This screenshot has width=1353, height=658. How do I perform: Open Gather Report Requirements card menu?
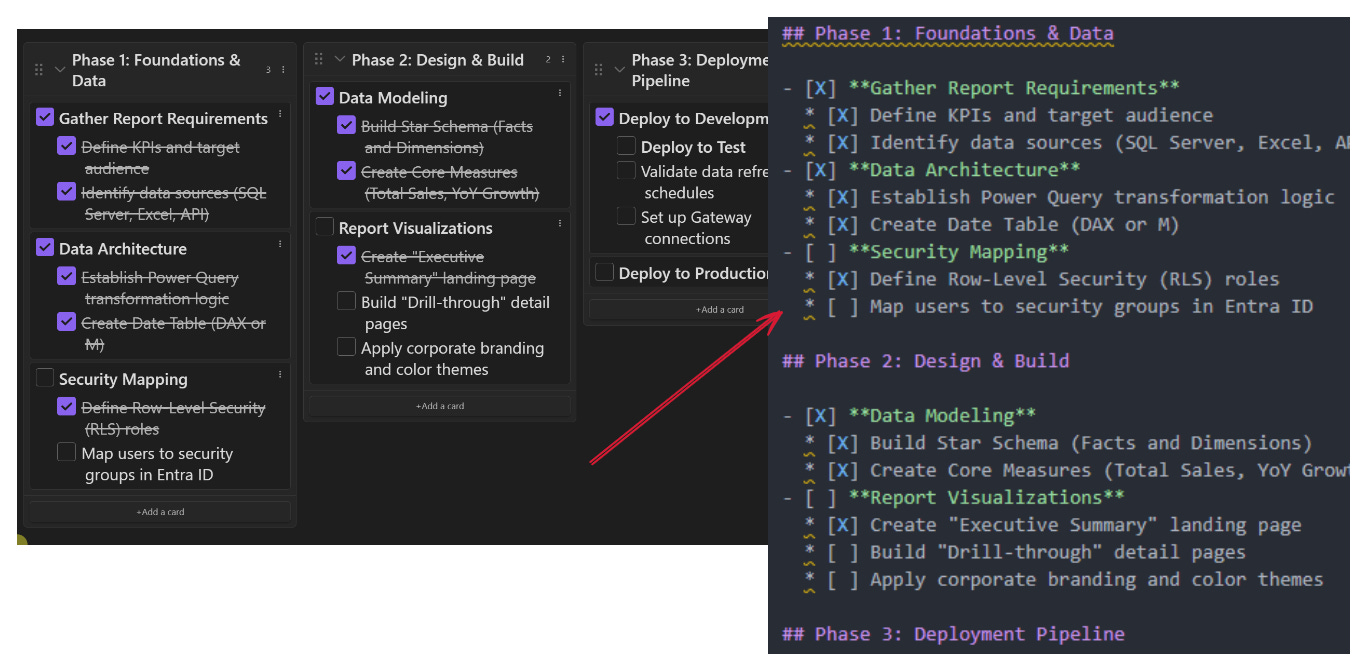280,115
